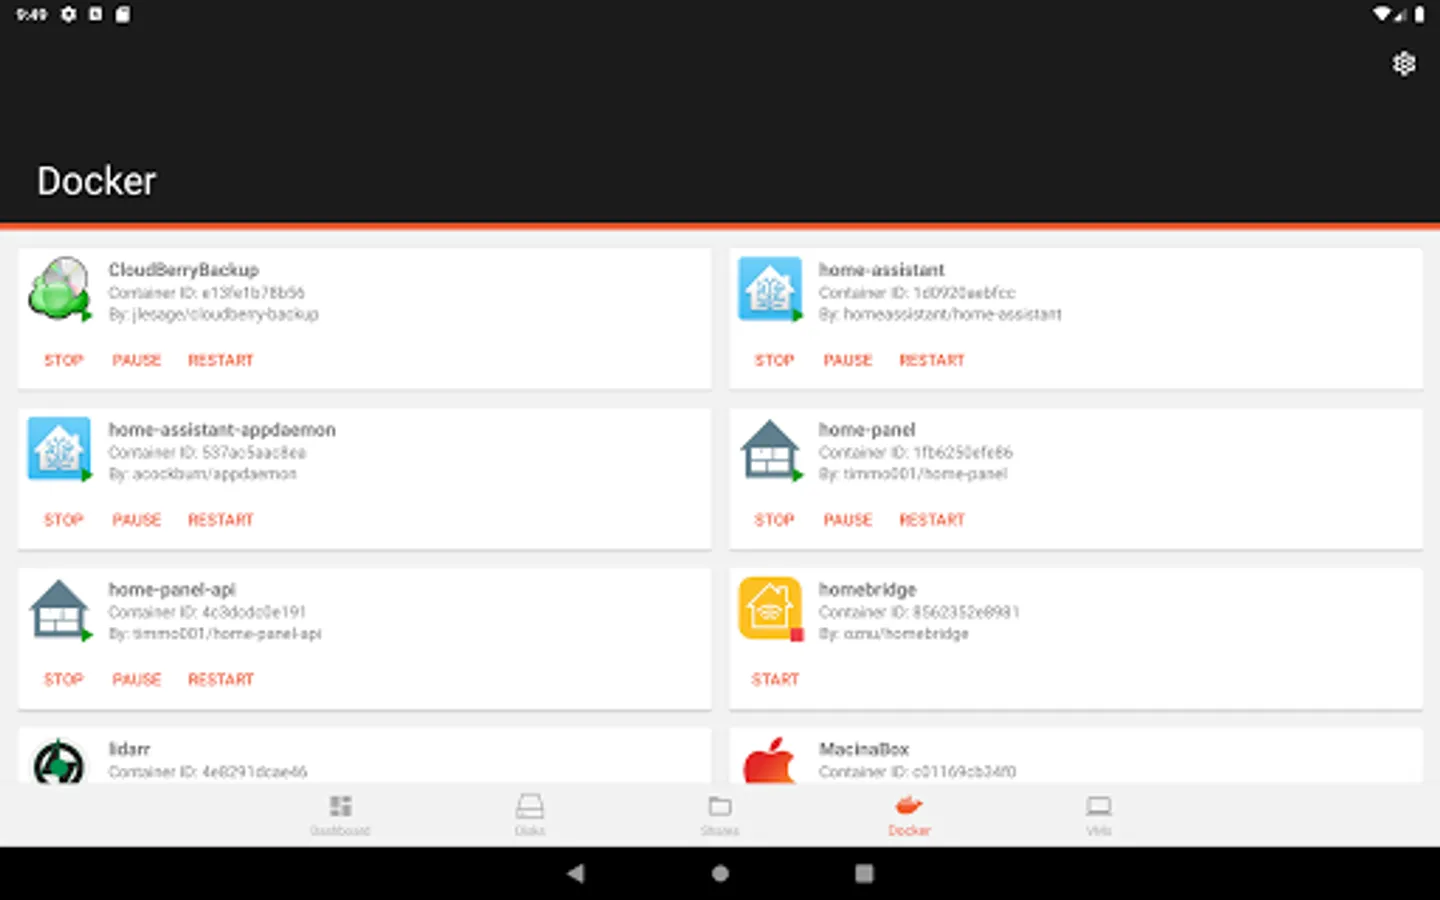Click the Docker page heading
1440x900 pixels.
(x=97, y=181)
